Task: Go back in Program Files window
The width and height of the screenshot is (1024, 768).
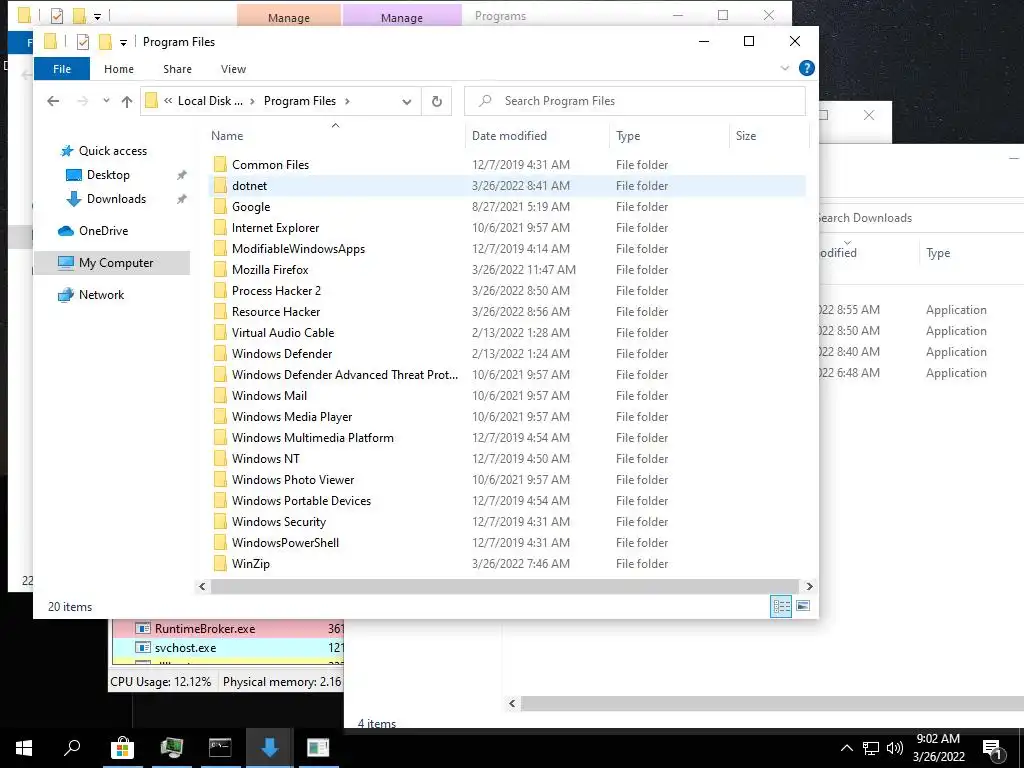Action: click(53, 101)
